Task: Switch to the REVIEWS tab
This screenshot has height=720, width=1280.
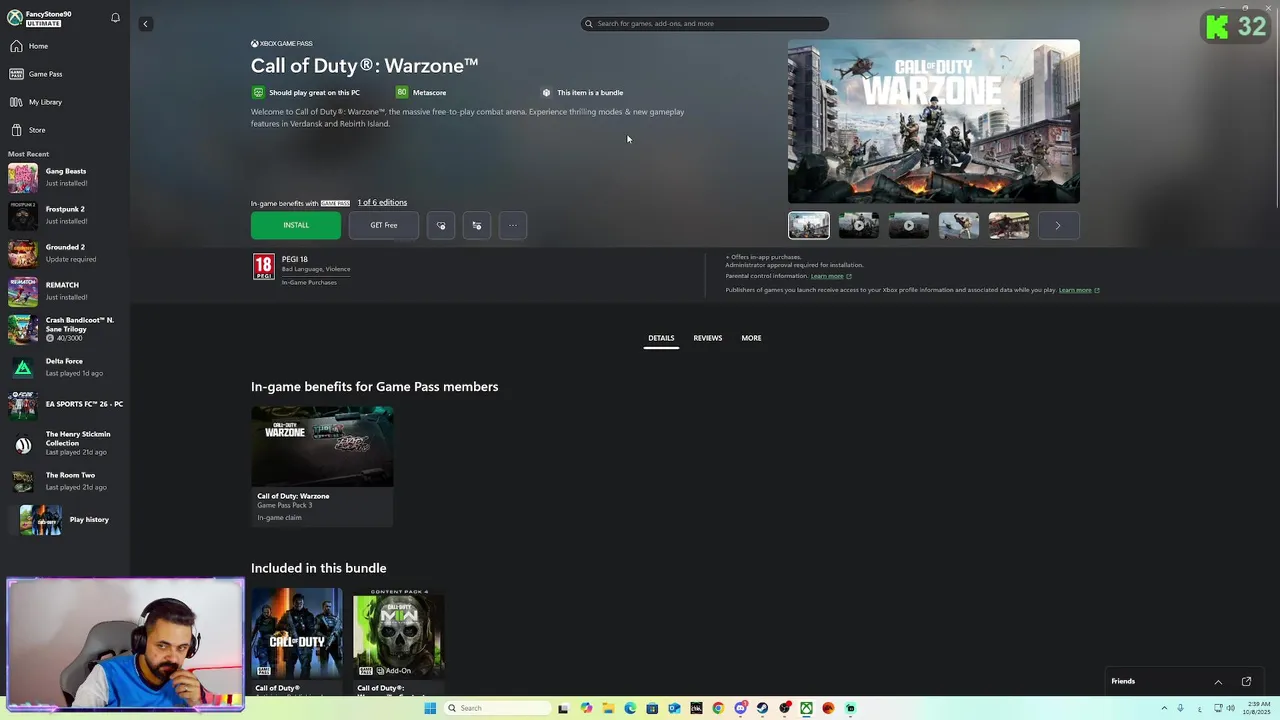Action: pos(708,338)
